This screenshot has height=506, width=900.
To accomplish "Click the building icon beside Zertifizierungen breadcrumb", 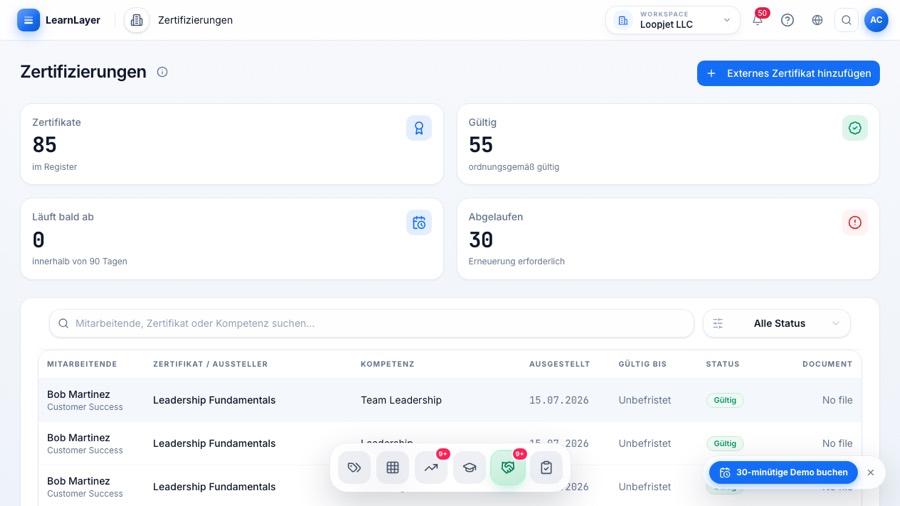I will coord(137,20).
